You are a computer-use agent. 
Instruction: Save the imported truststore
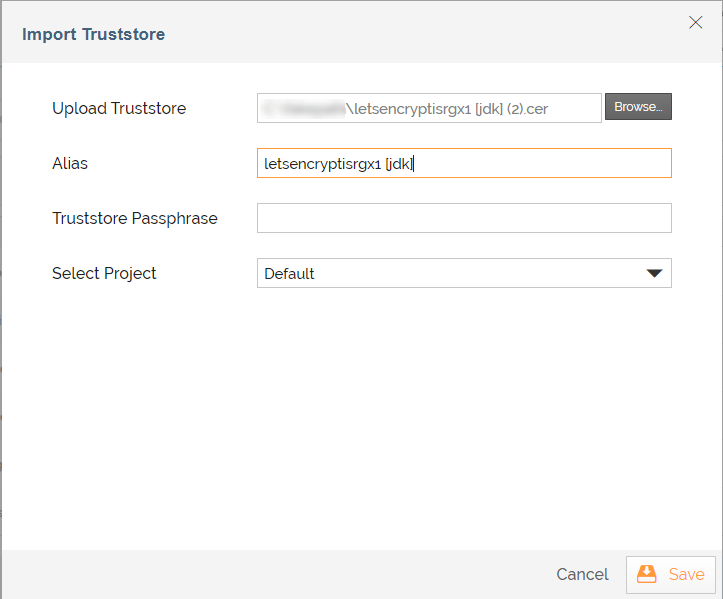671,574
